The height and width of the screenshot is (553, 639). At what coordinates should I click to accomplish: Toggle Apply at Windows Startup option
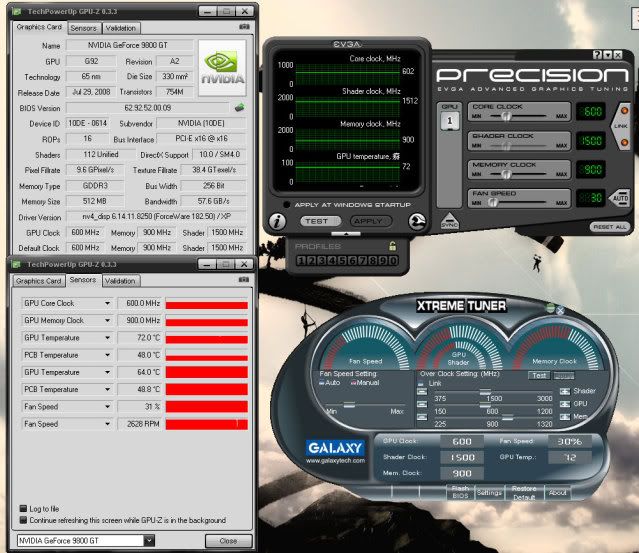(x=288, y=204)
